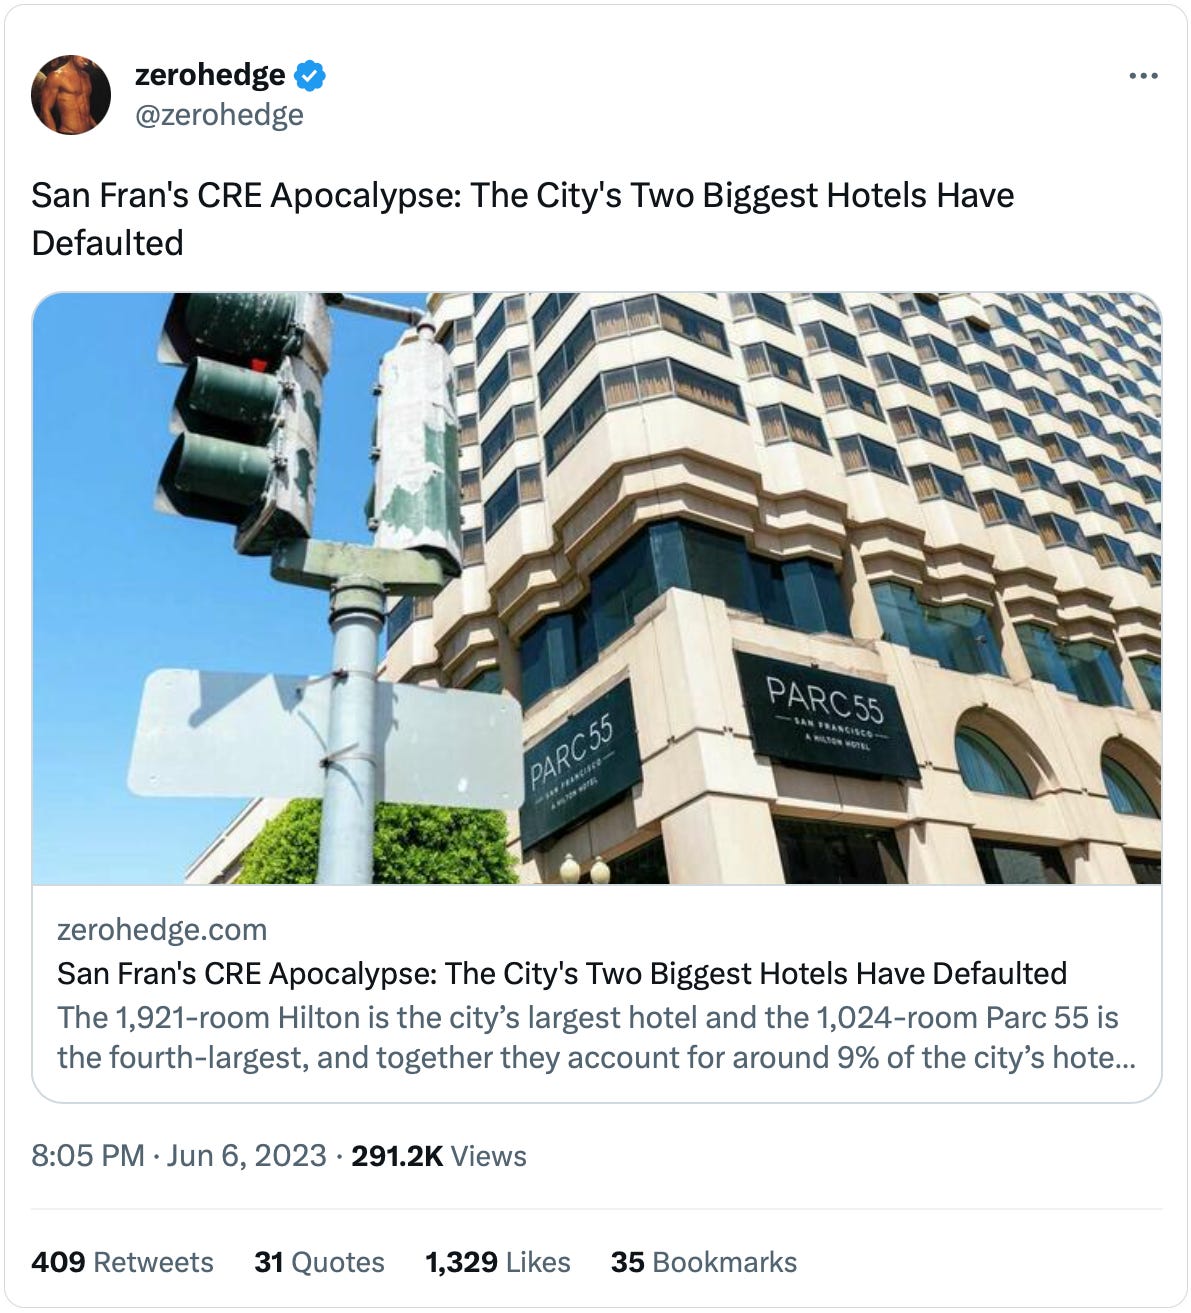Click the Jun 6, 2023 date
Image resolution: width=1191 pixels, height=1313 pixels.
click(x=246, y=1156)
